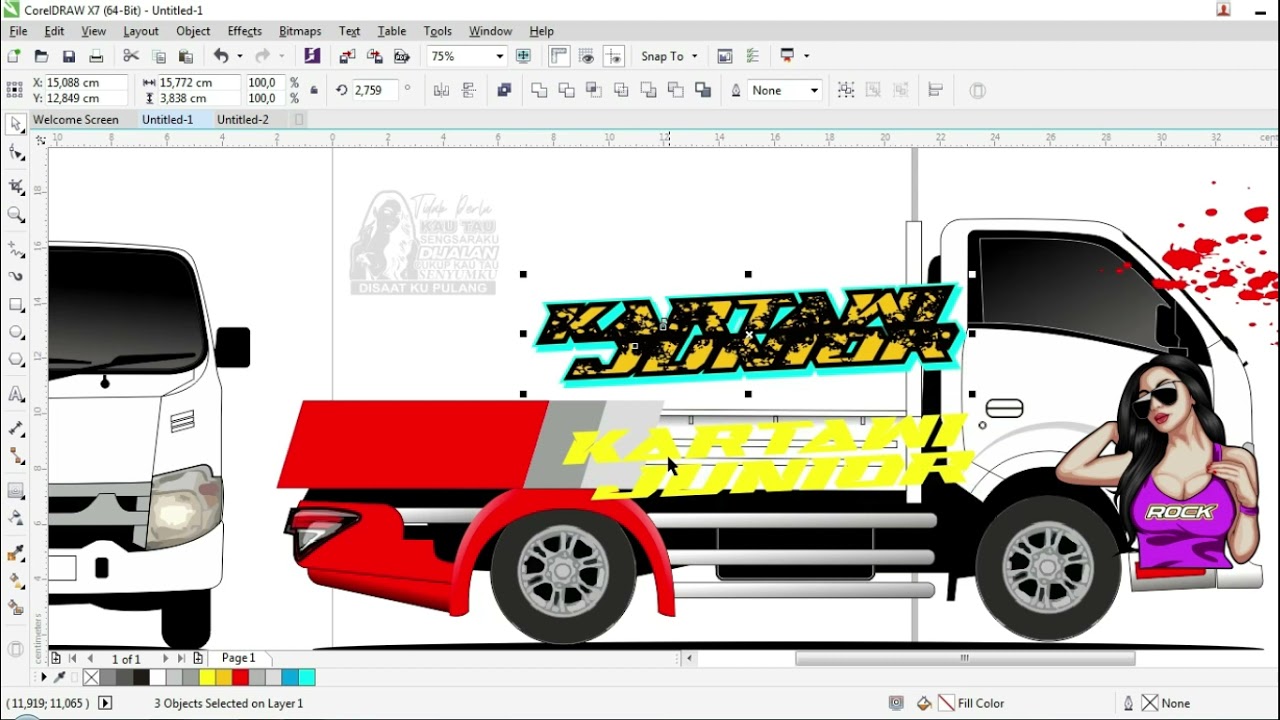Toggle the lock ratio padlock
This screenshot has height=720, width=1280.
point(314,90)
